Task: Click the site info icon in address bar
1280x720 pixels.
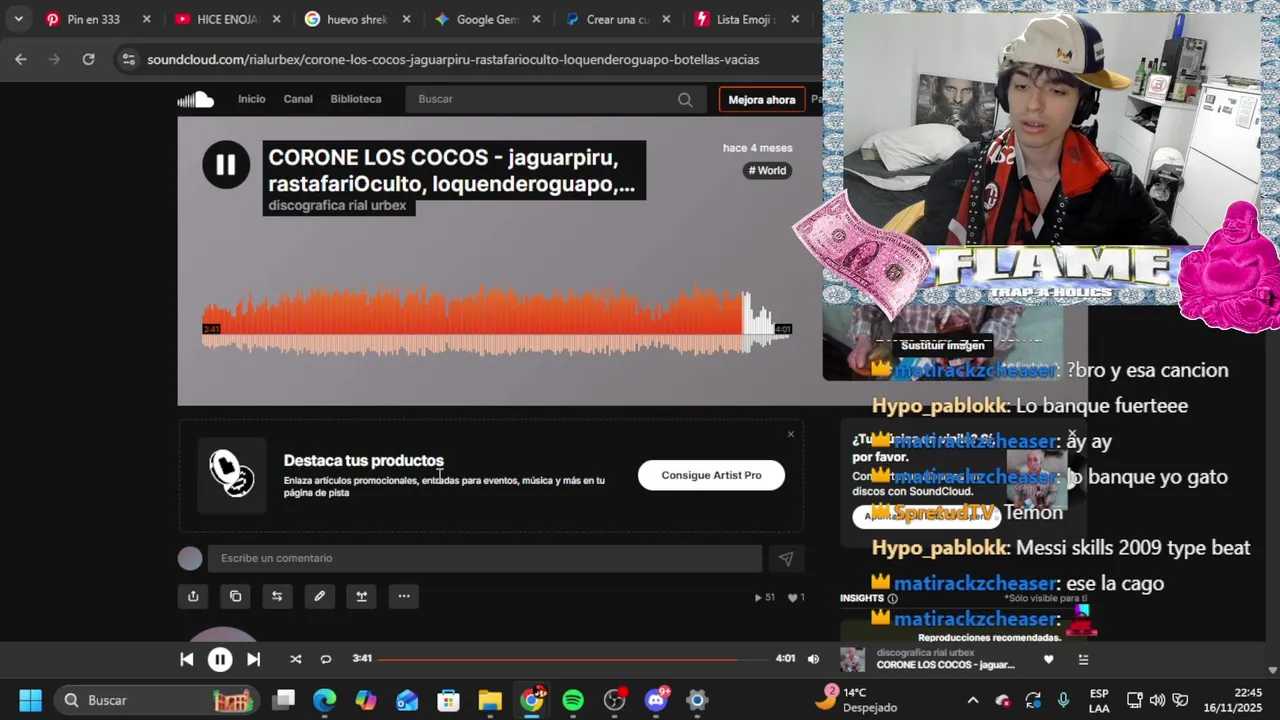Action: click(128, 60)
